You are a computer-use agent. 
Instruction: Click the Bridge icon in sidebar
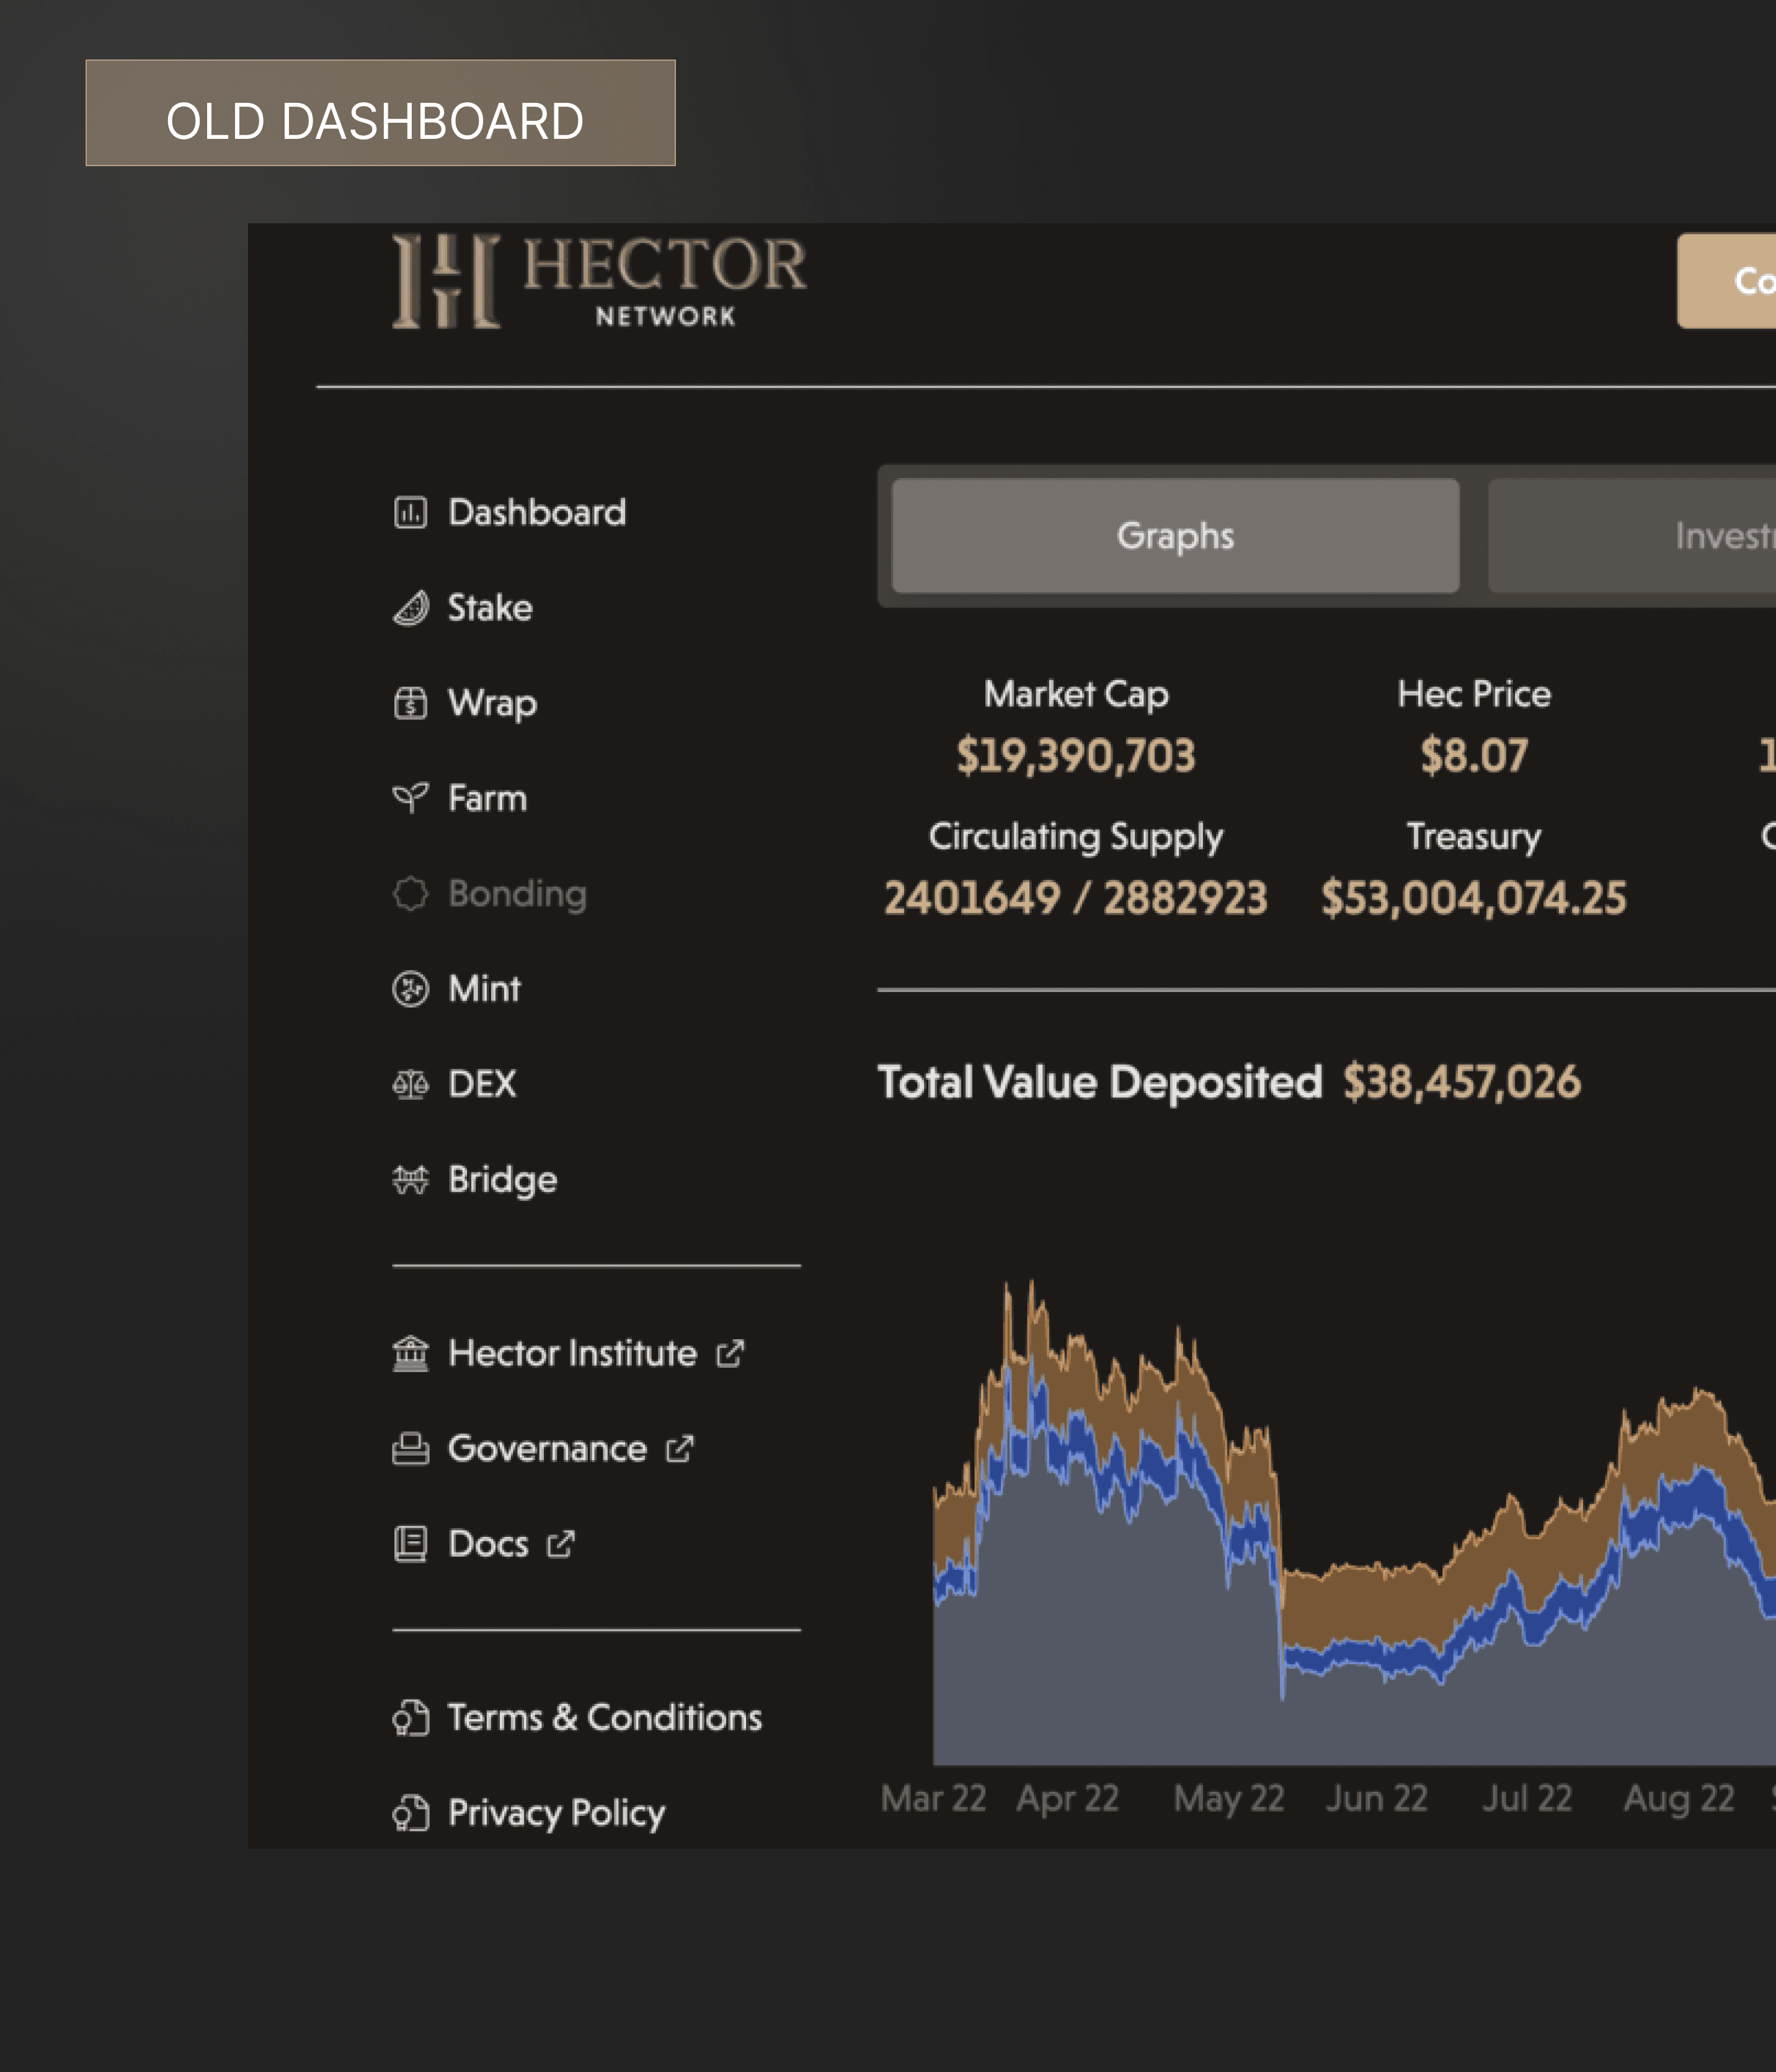click(410, 1180)
